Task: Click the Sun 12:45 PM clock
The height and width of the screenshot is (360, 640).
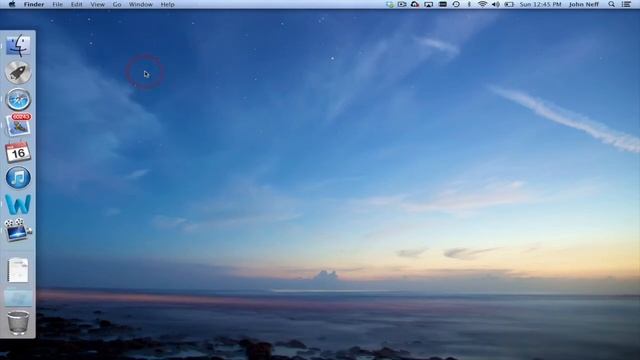Action: tap(540, 4)
